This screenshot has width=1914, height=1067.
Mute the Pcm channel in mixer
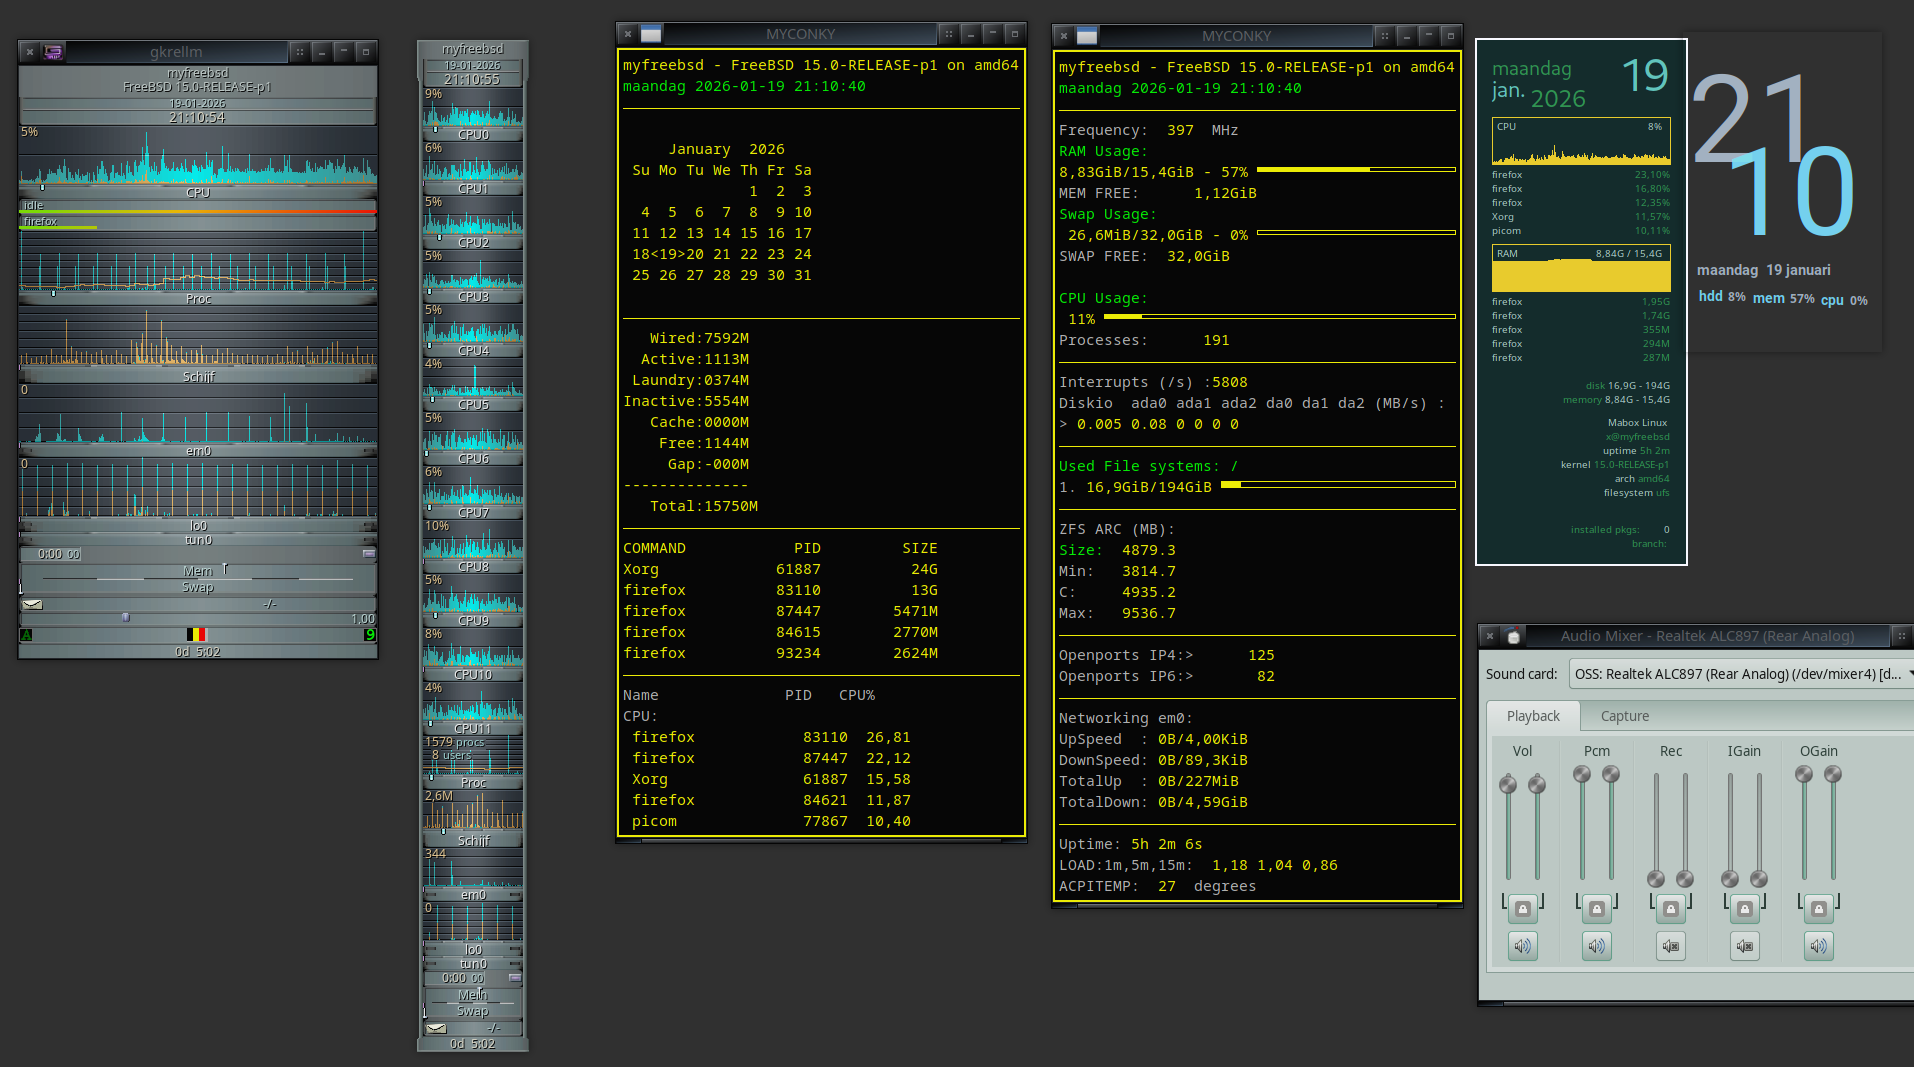[1596, 946]
